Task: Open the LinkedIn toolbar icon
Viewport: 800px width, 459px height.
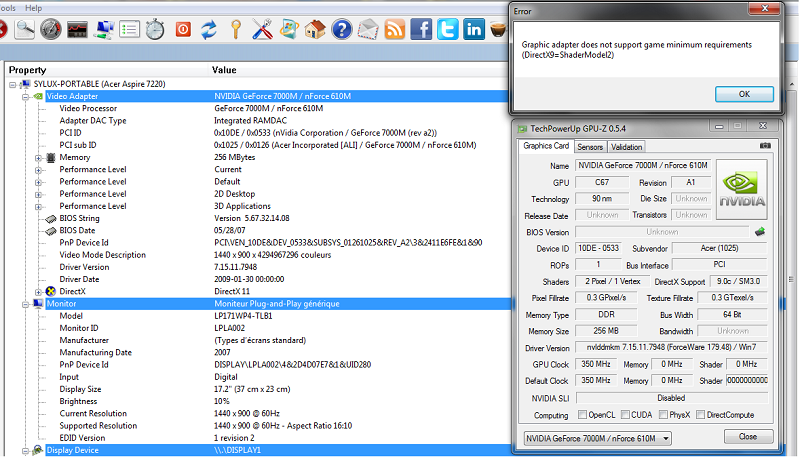Action: (x=473, y=30)
